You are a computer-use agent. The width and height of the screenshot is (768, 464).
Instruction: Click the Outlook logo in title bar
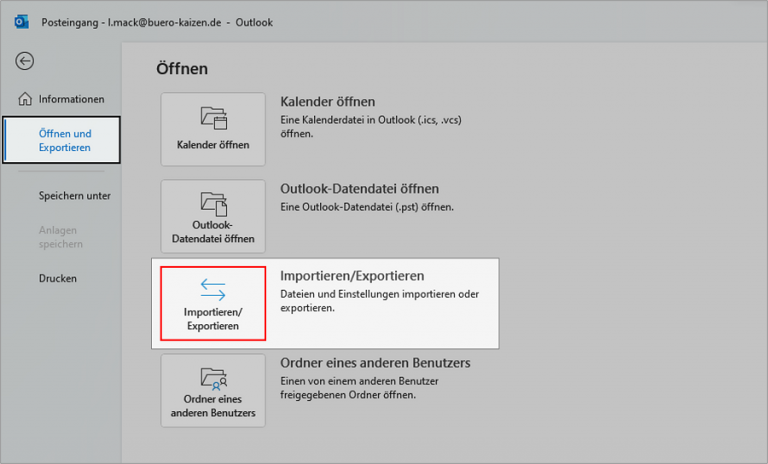point(22,23)
